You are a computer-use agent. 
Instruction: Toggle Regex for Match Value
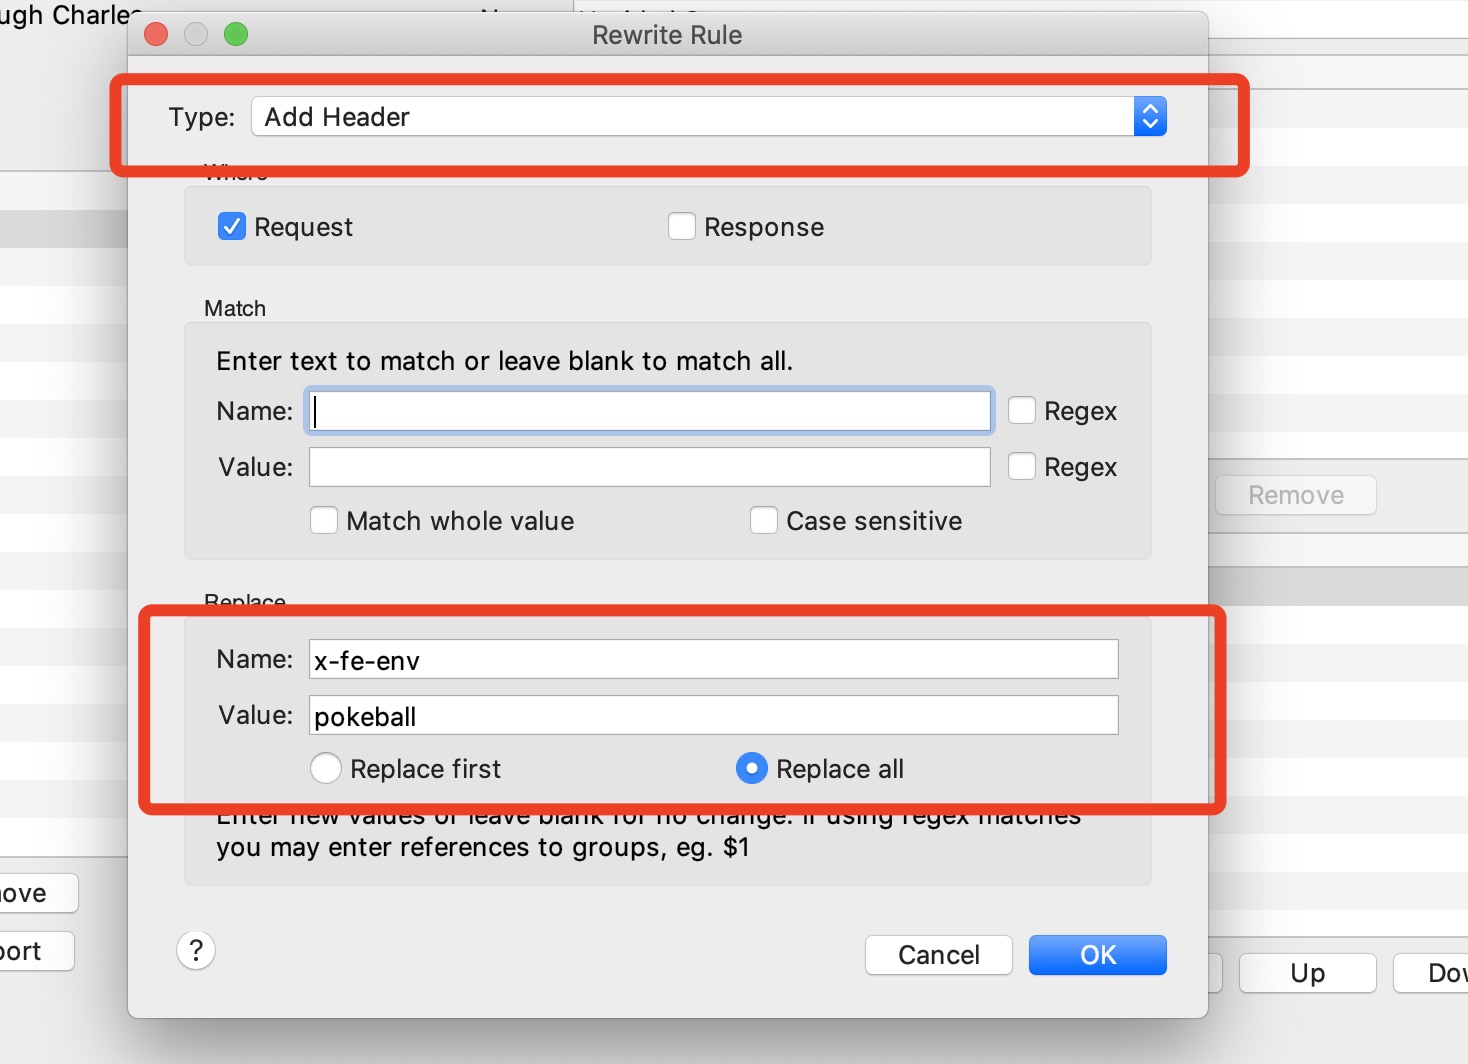(x=1022, y=467)
